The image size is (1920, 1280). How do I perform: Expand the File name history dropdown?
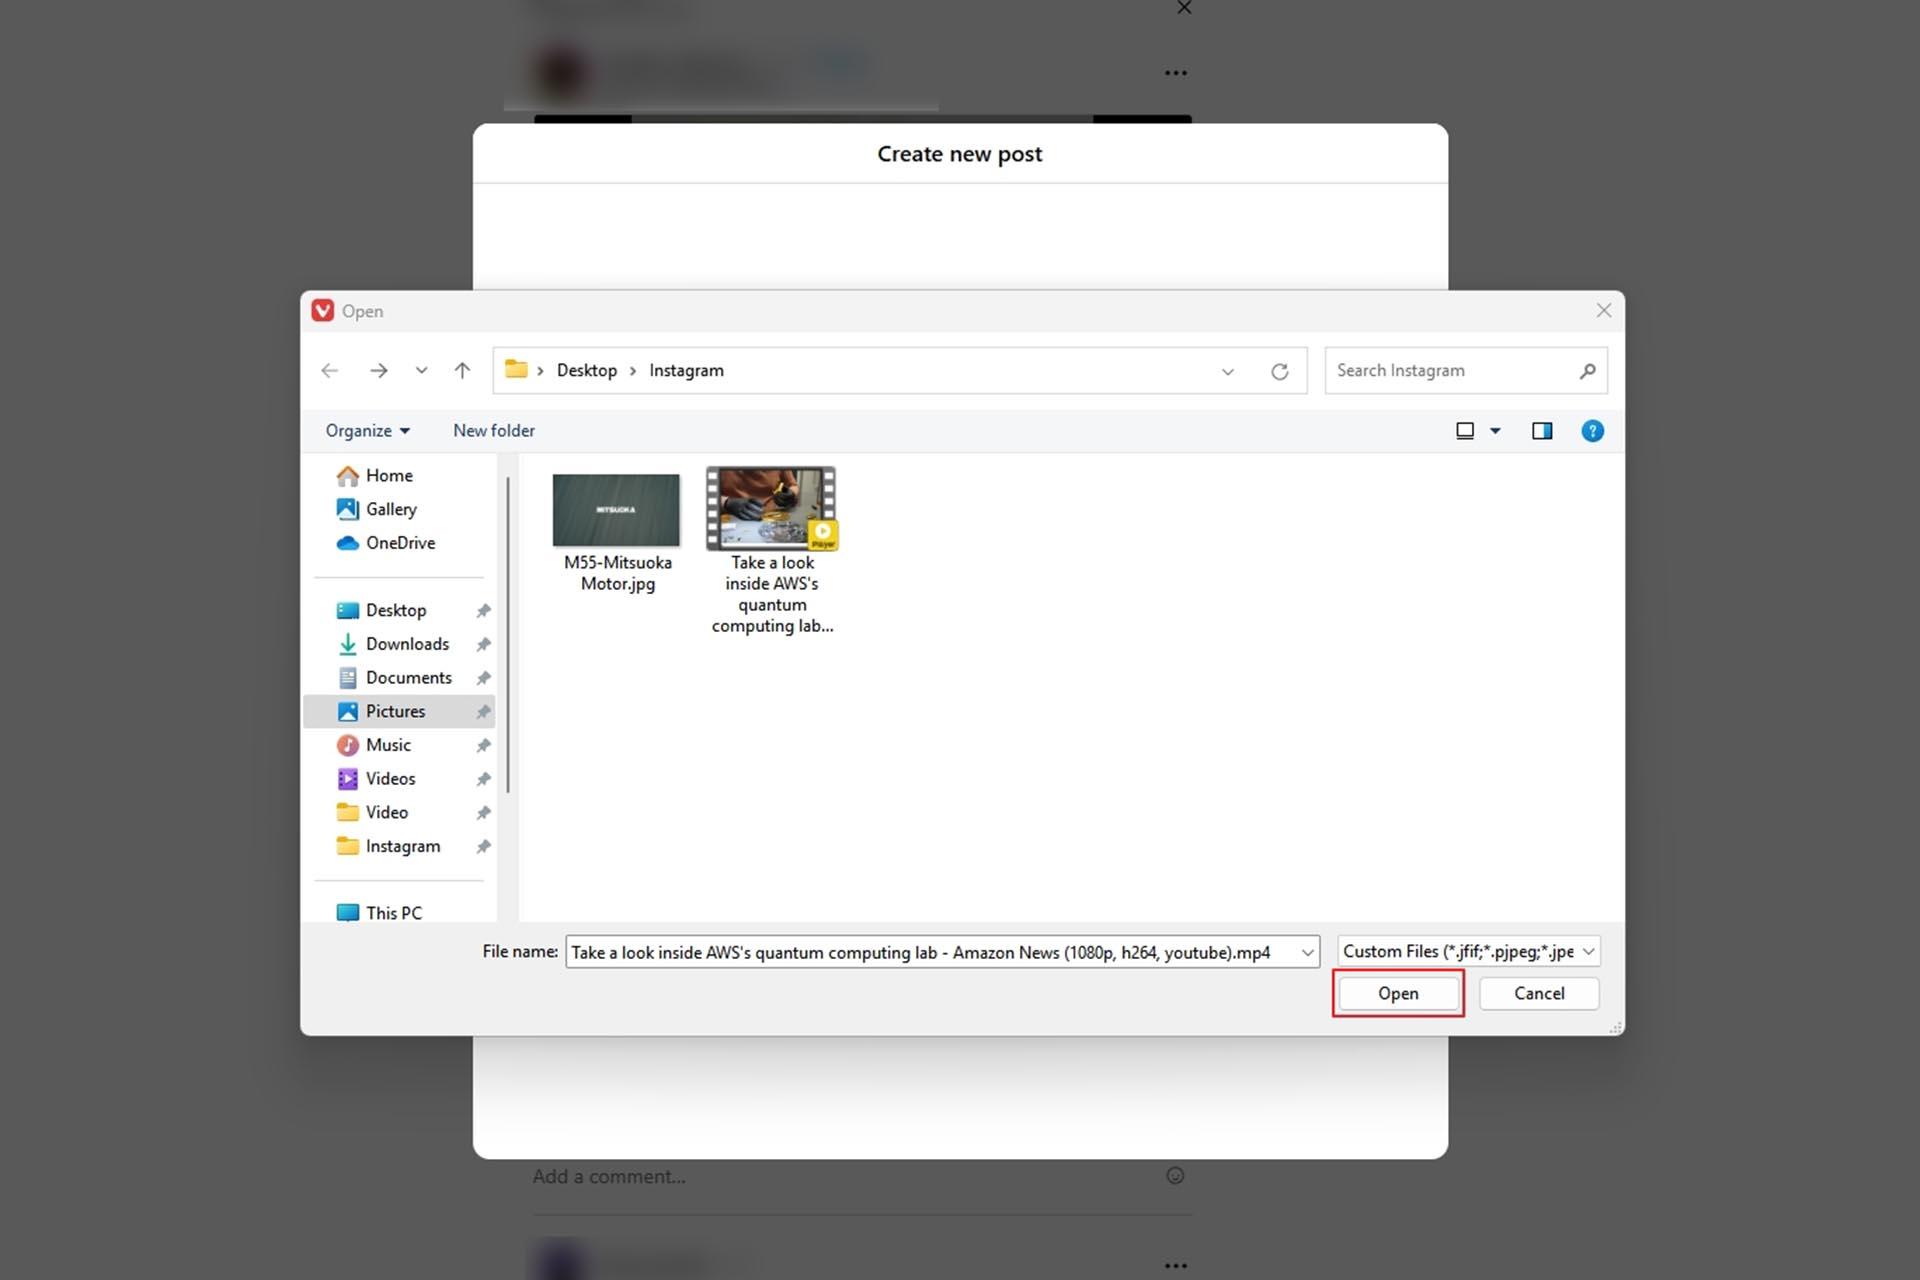click(1307, 952)
